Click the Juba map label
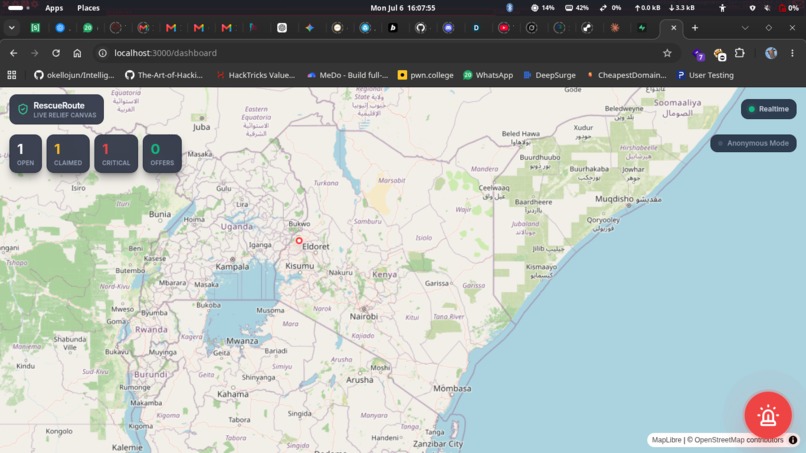 pos(202,127)
